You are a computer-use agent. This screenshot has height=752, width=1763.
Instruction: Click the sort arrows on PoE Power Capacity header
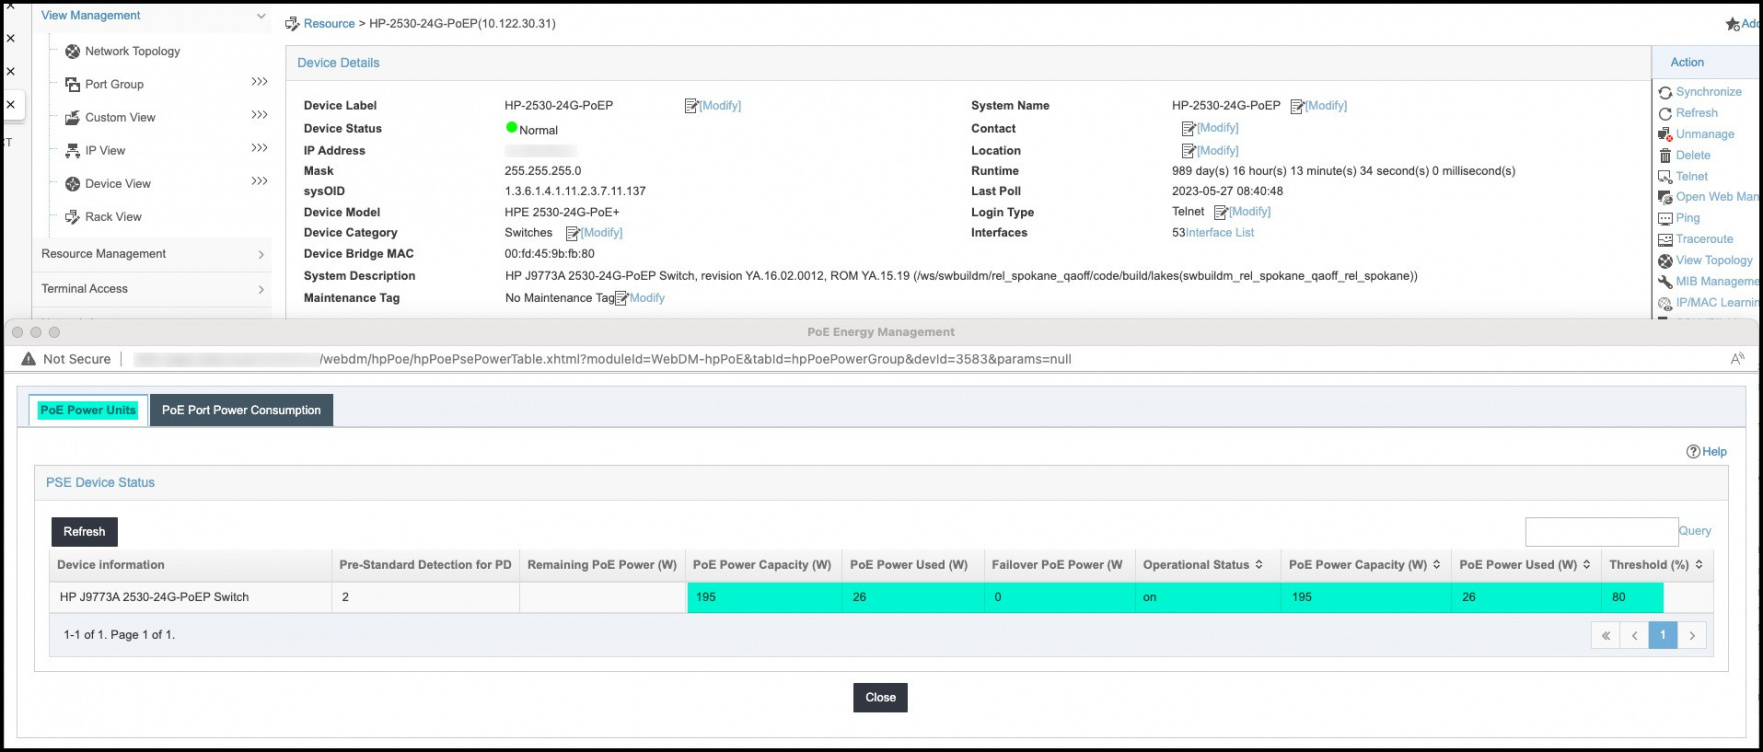click(1437, 565)
